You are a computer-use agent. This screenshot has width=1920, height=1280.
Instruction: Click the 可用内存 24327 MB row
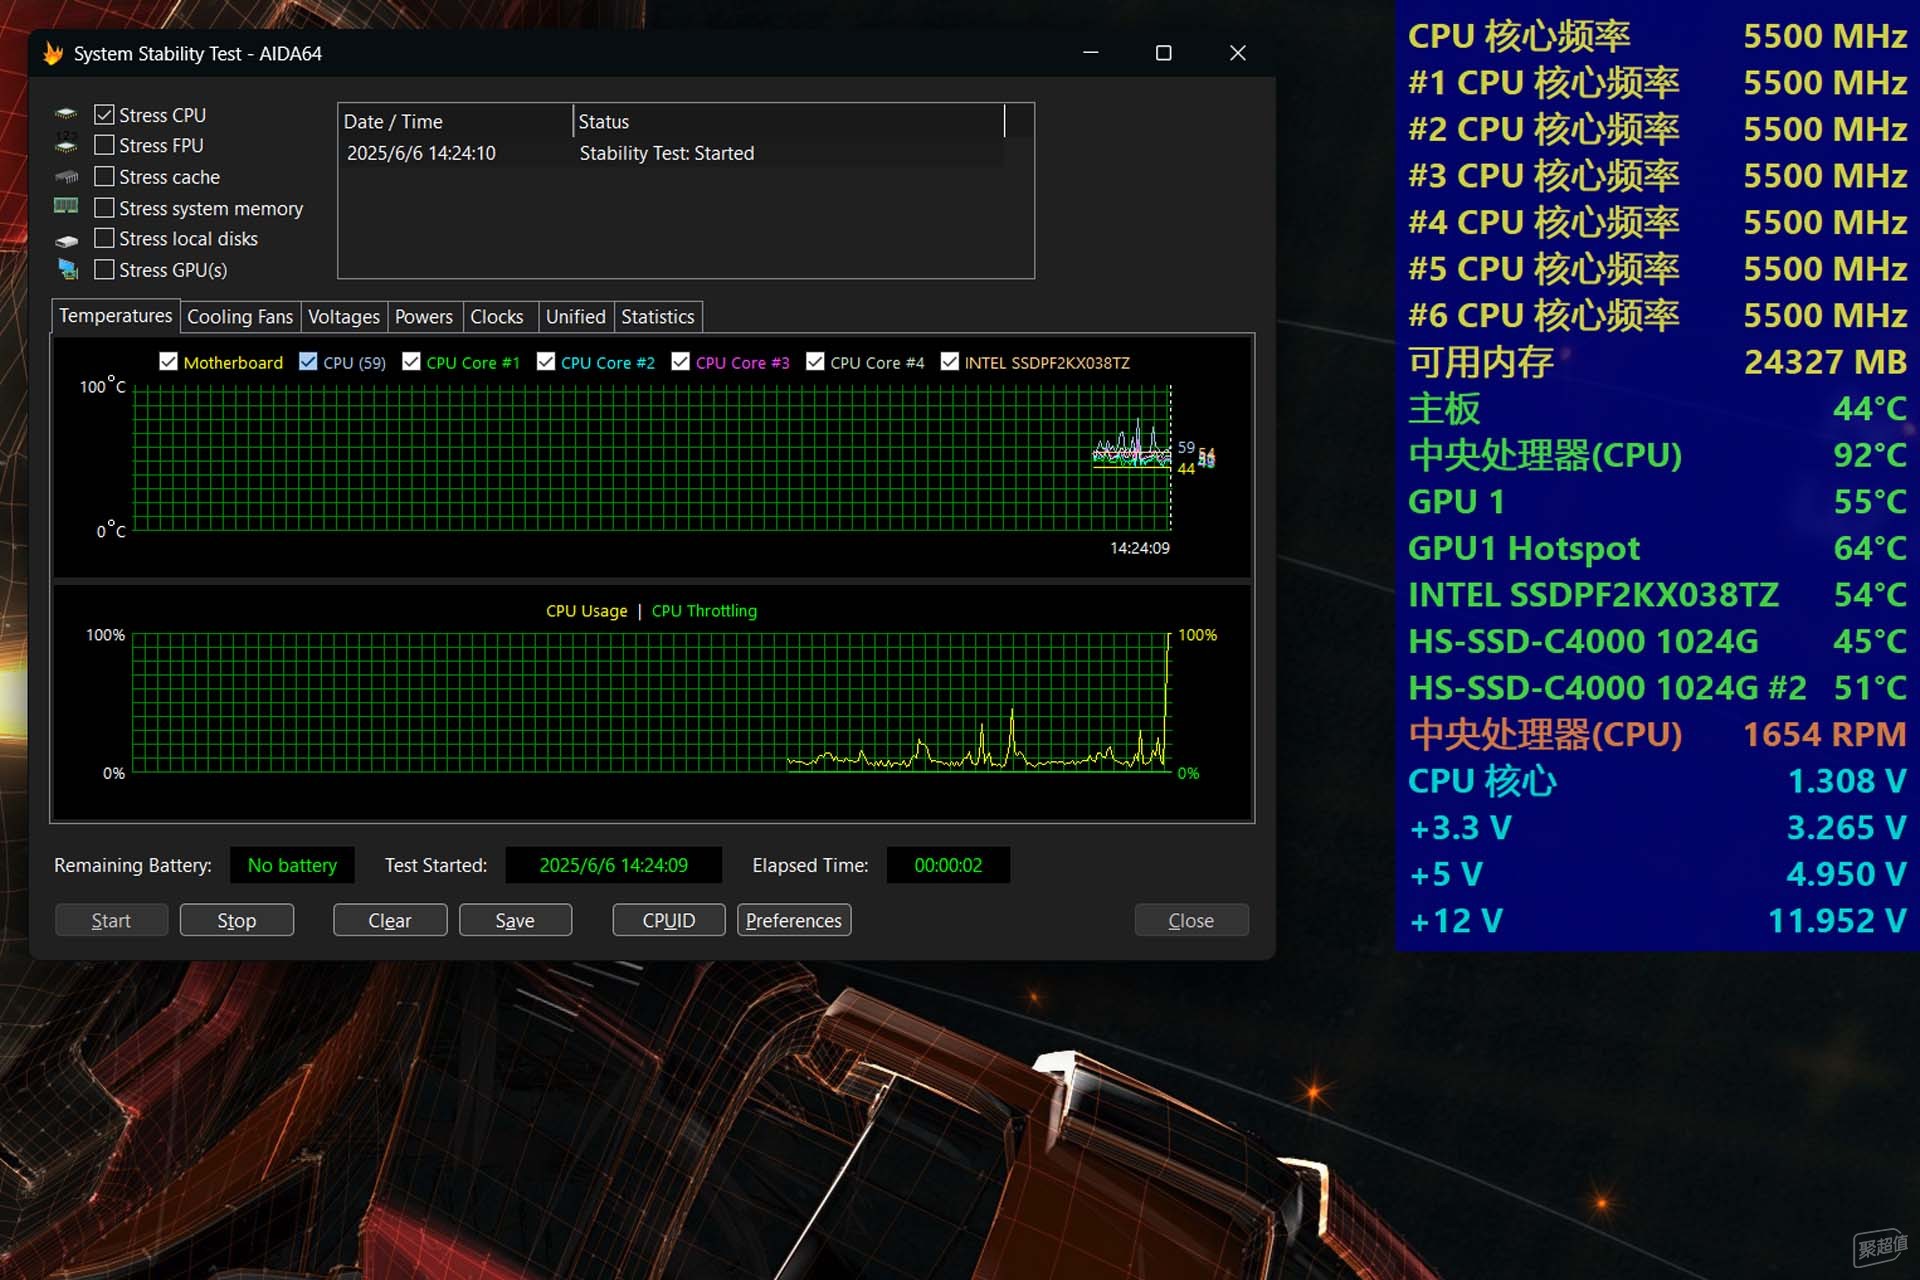(x=1657, y=362)
